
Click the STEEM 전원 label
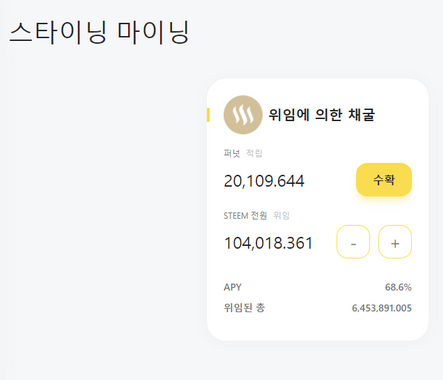coord(245,216)
